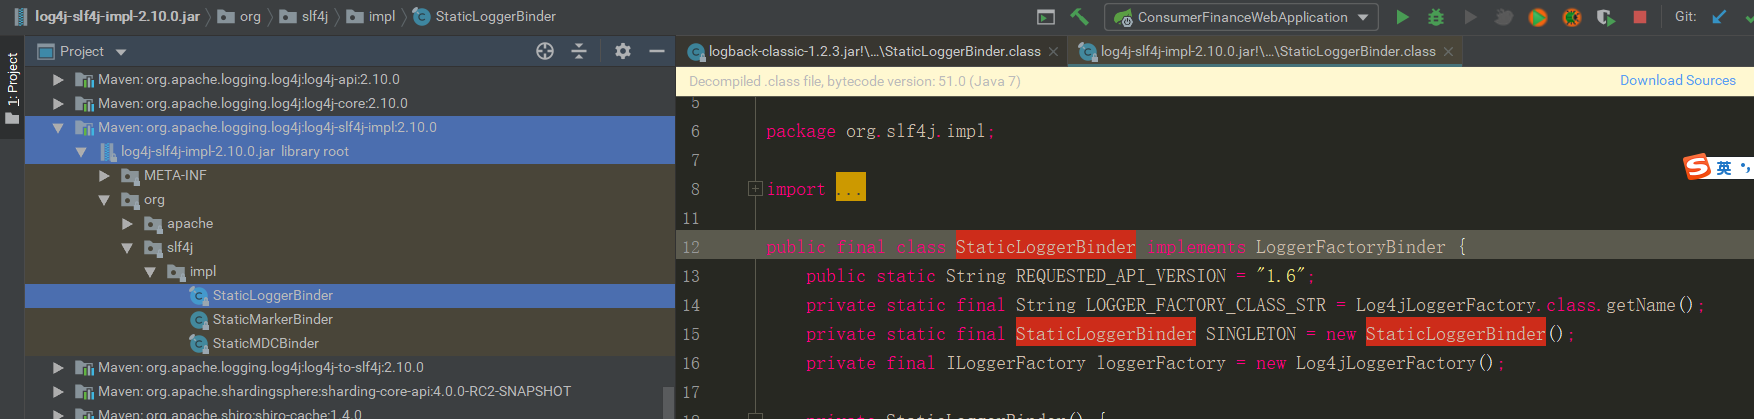Click the Collapse All icon in Project panel

[579, 51]
